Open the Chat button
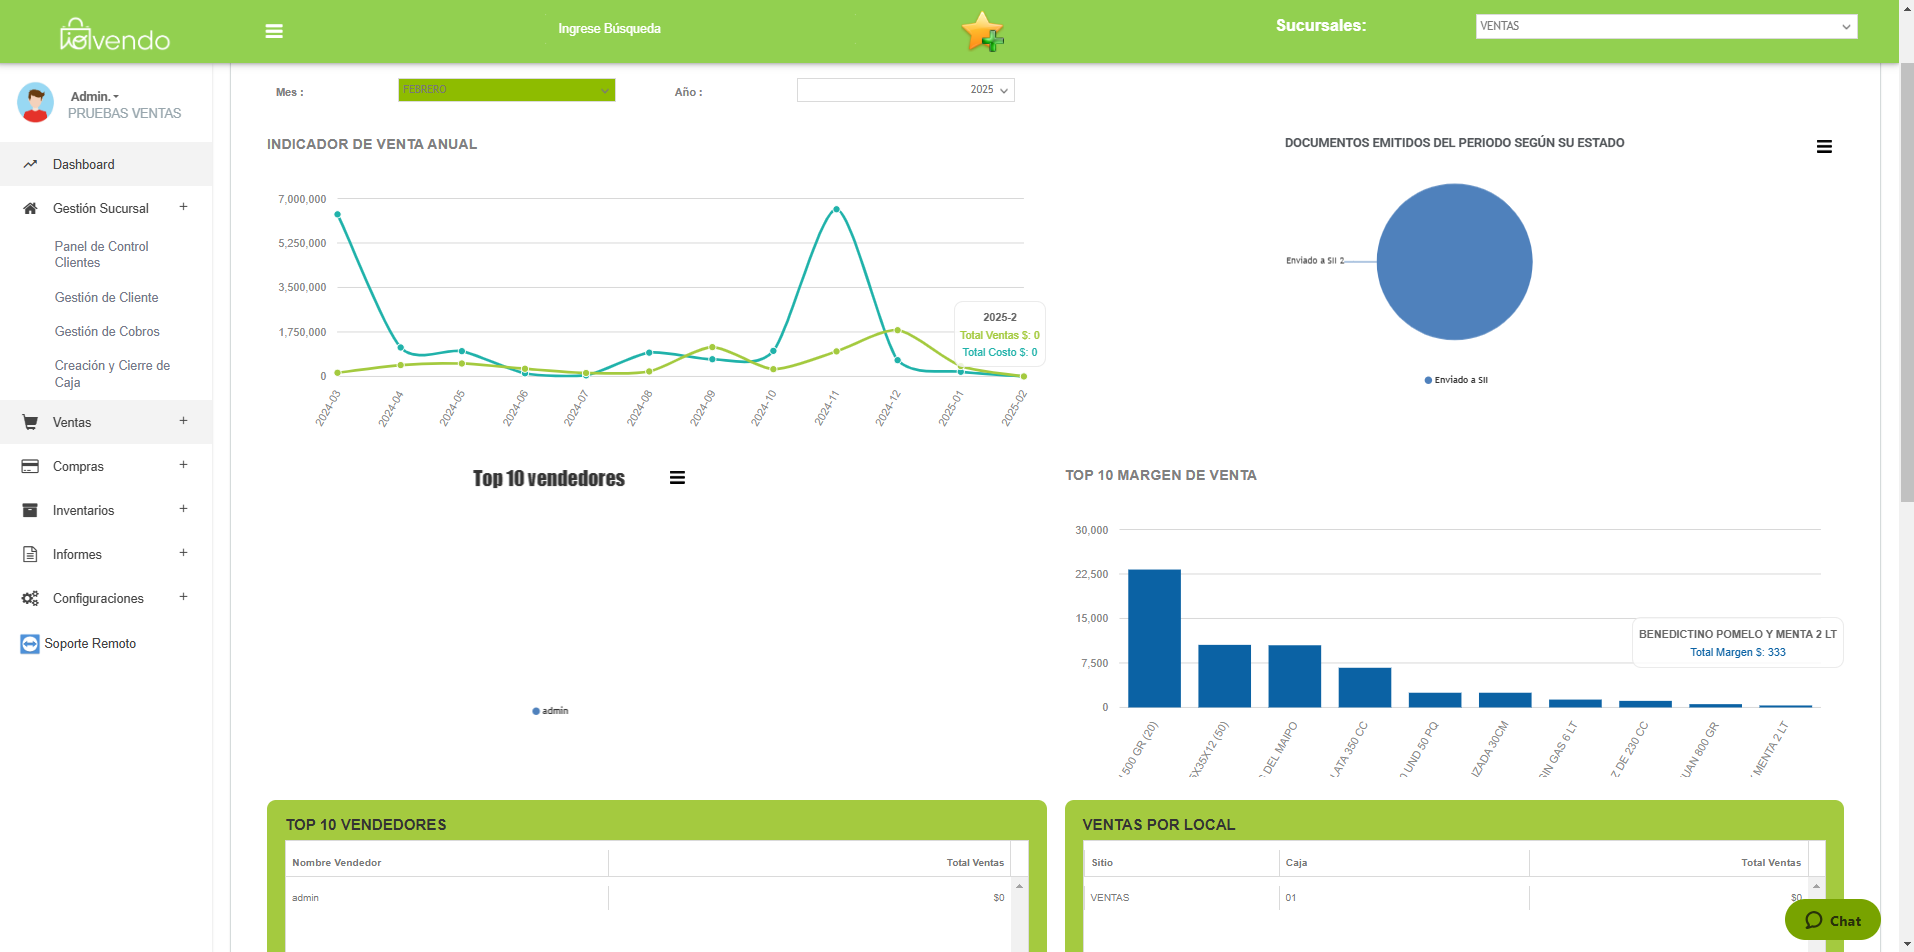This screenshot has height=952, width=1914. (1832, 920)
